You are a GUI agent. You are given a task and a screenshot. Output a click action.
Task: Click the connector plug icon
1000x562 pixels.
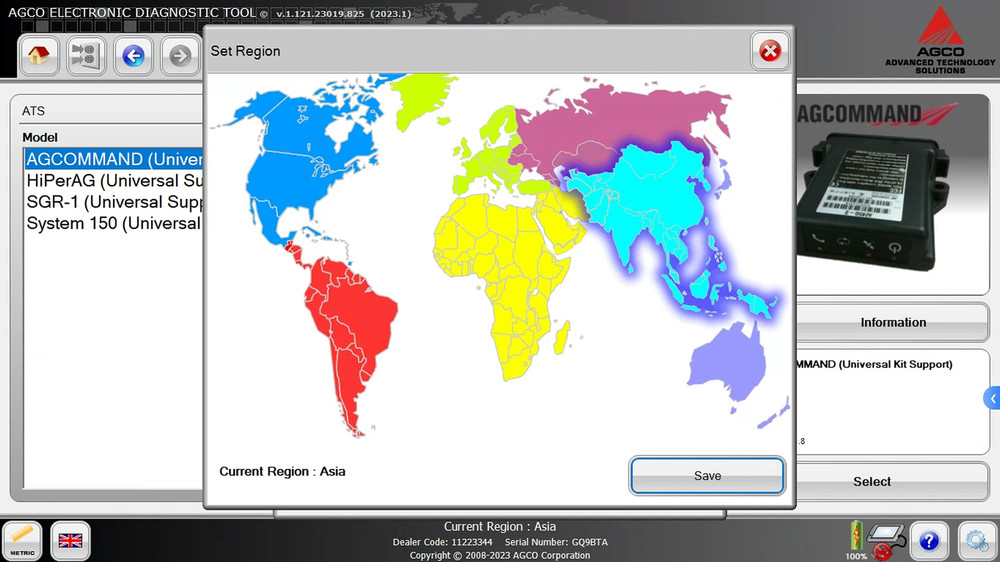click(87, 56)
